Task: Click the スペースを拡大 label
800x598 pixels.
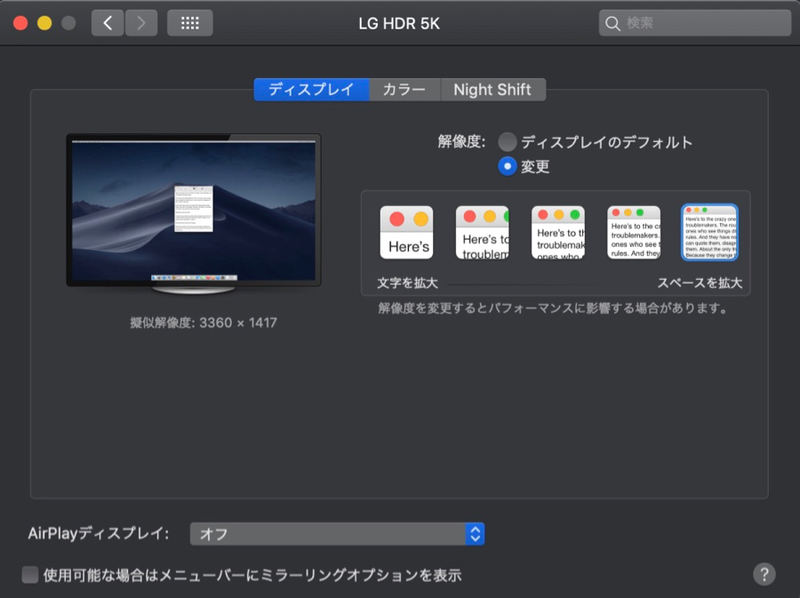Action: pyautogui.click(x=699, y=283)
